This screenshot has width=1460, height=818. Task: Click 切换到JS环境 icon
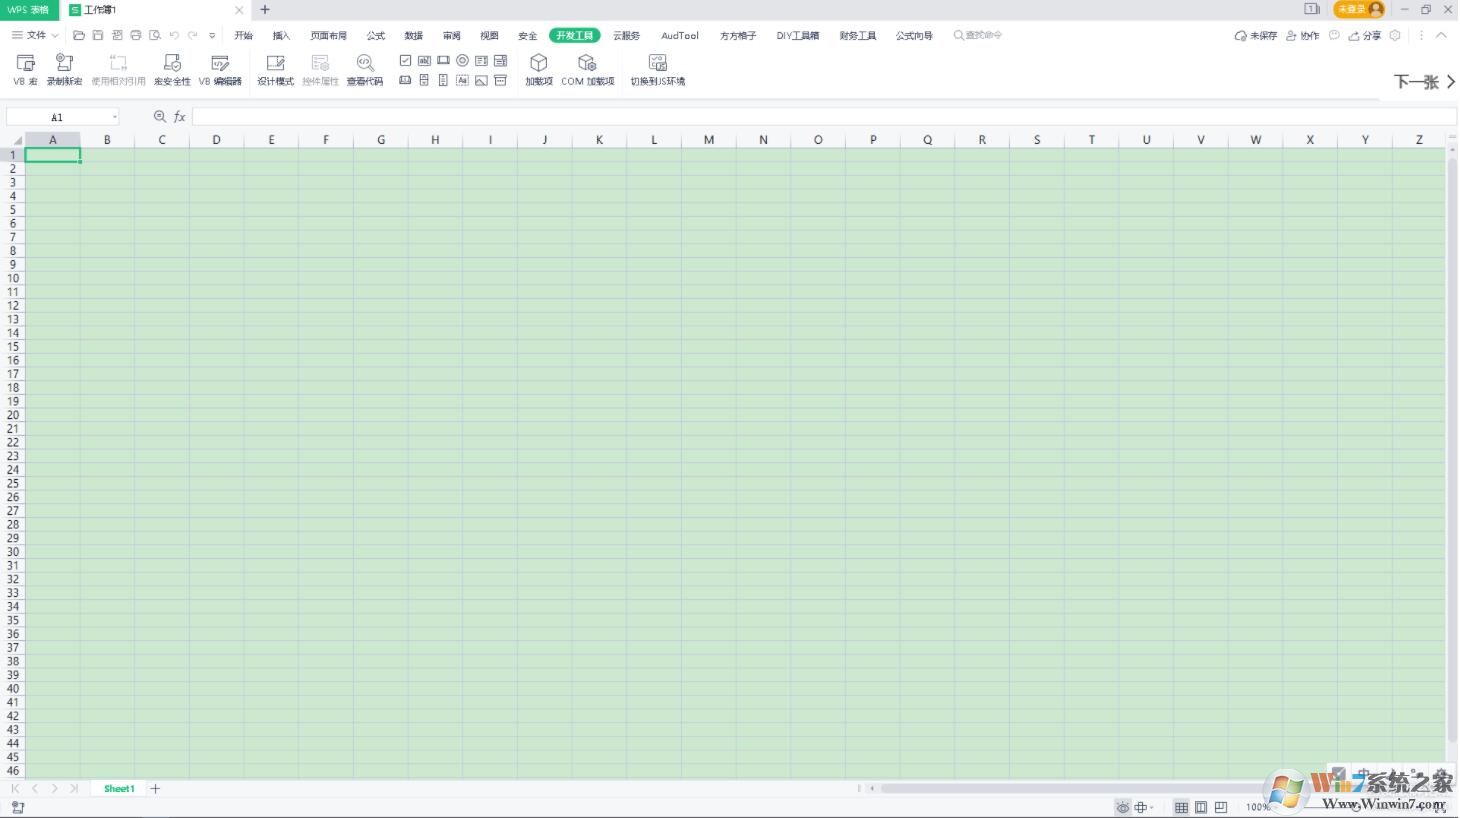[x=657, y=68]
